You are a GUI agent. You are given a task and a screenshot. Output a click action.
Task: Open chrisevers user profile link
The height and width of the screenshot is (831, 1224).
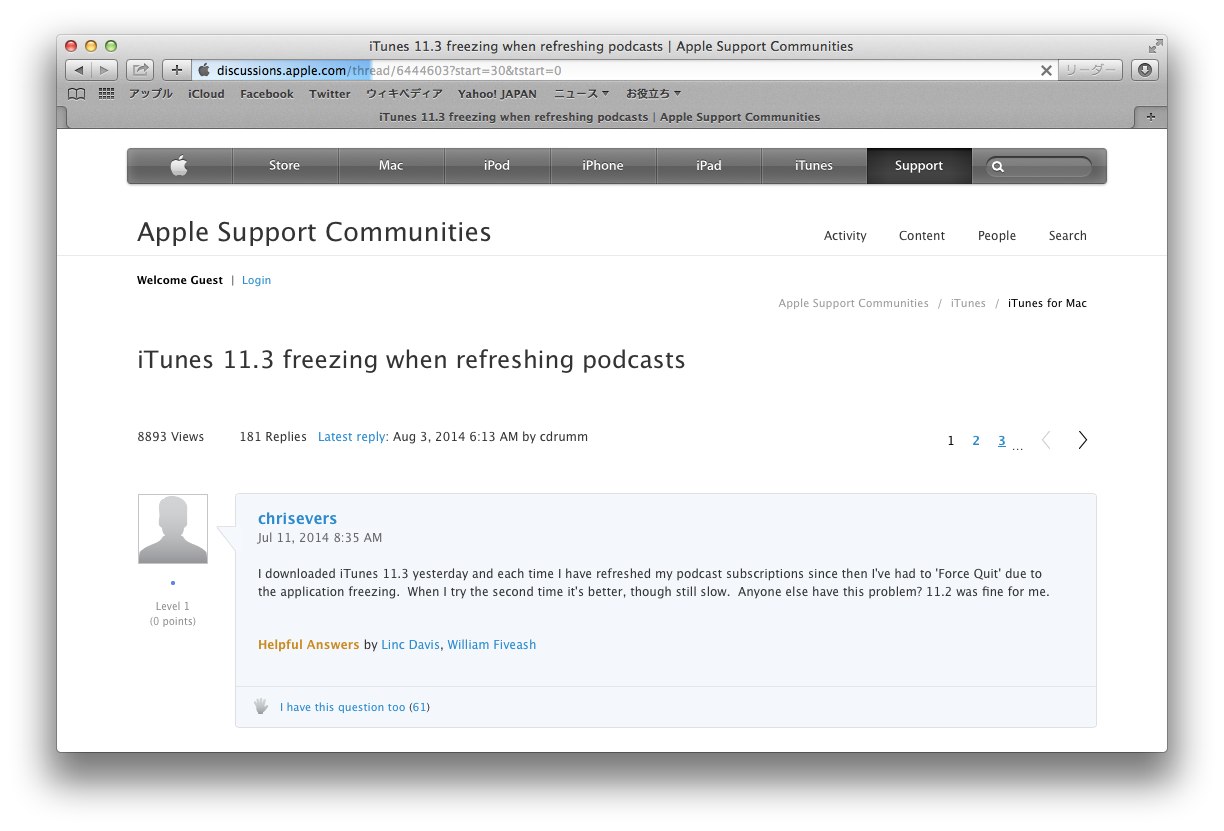[297, 518]
